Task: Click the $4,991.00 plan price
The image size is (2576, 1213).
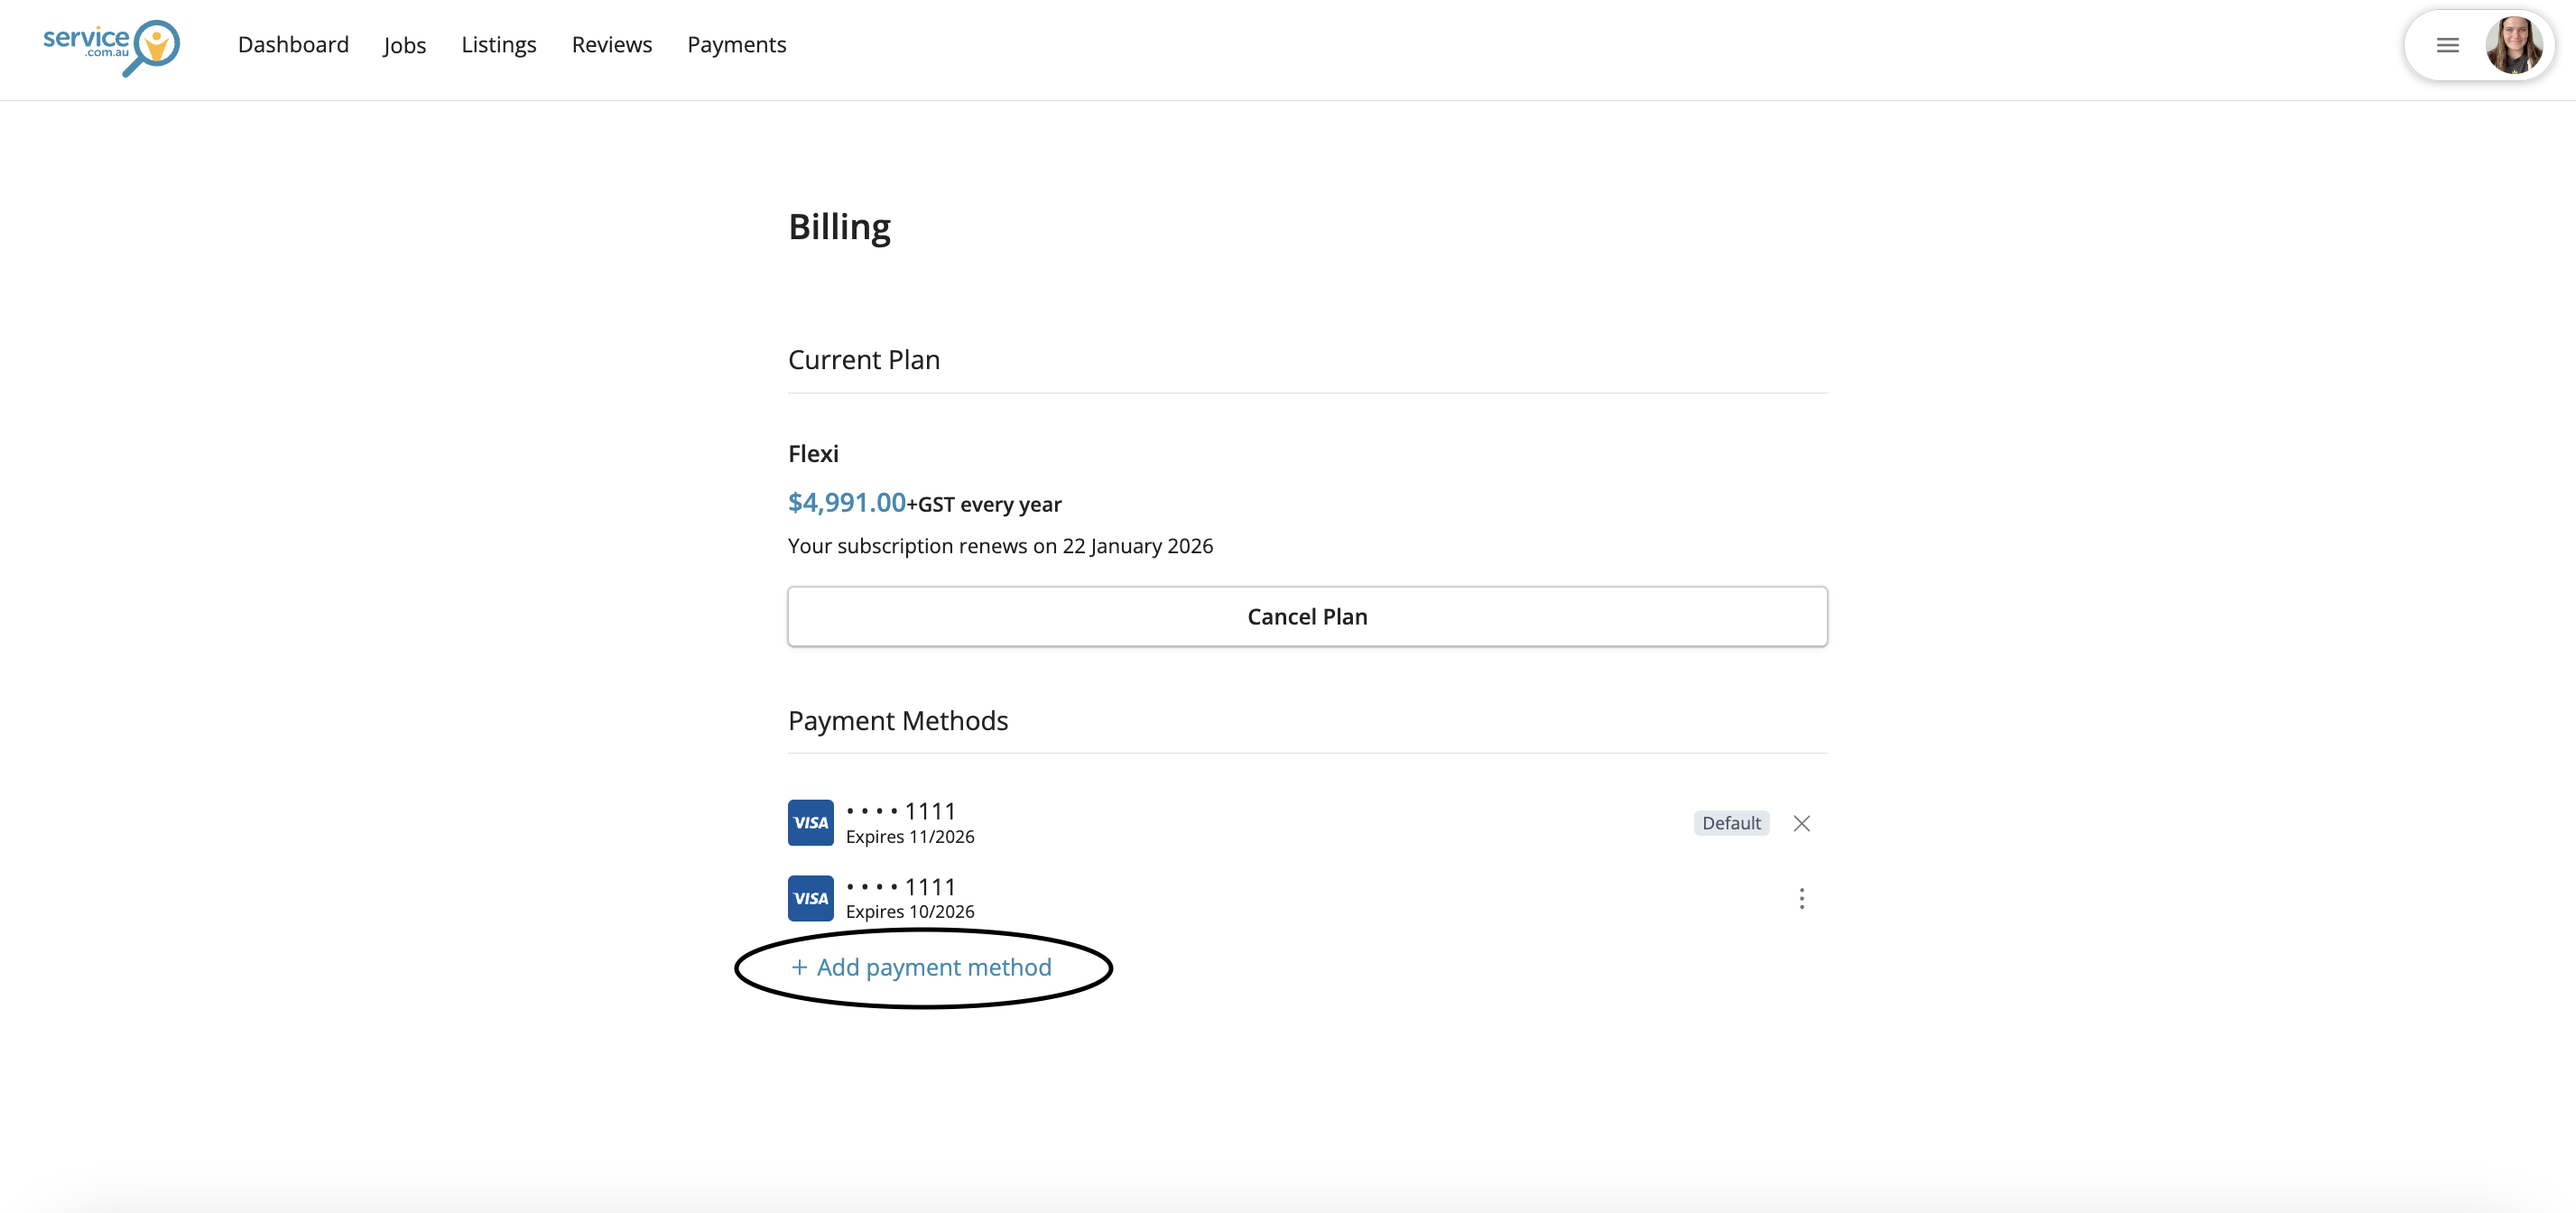Action: pos(846,502)
